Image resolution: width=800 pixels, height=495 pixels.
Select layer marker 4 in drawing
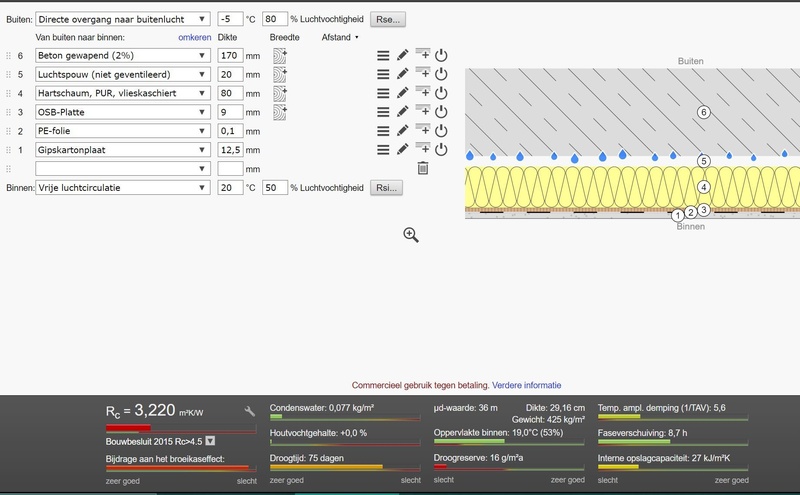click(x=704, y=187)
